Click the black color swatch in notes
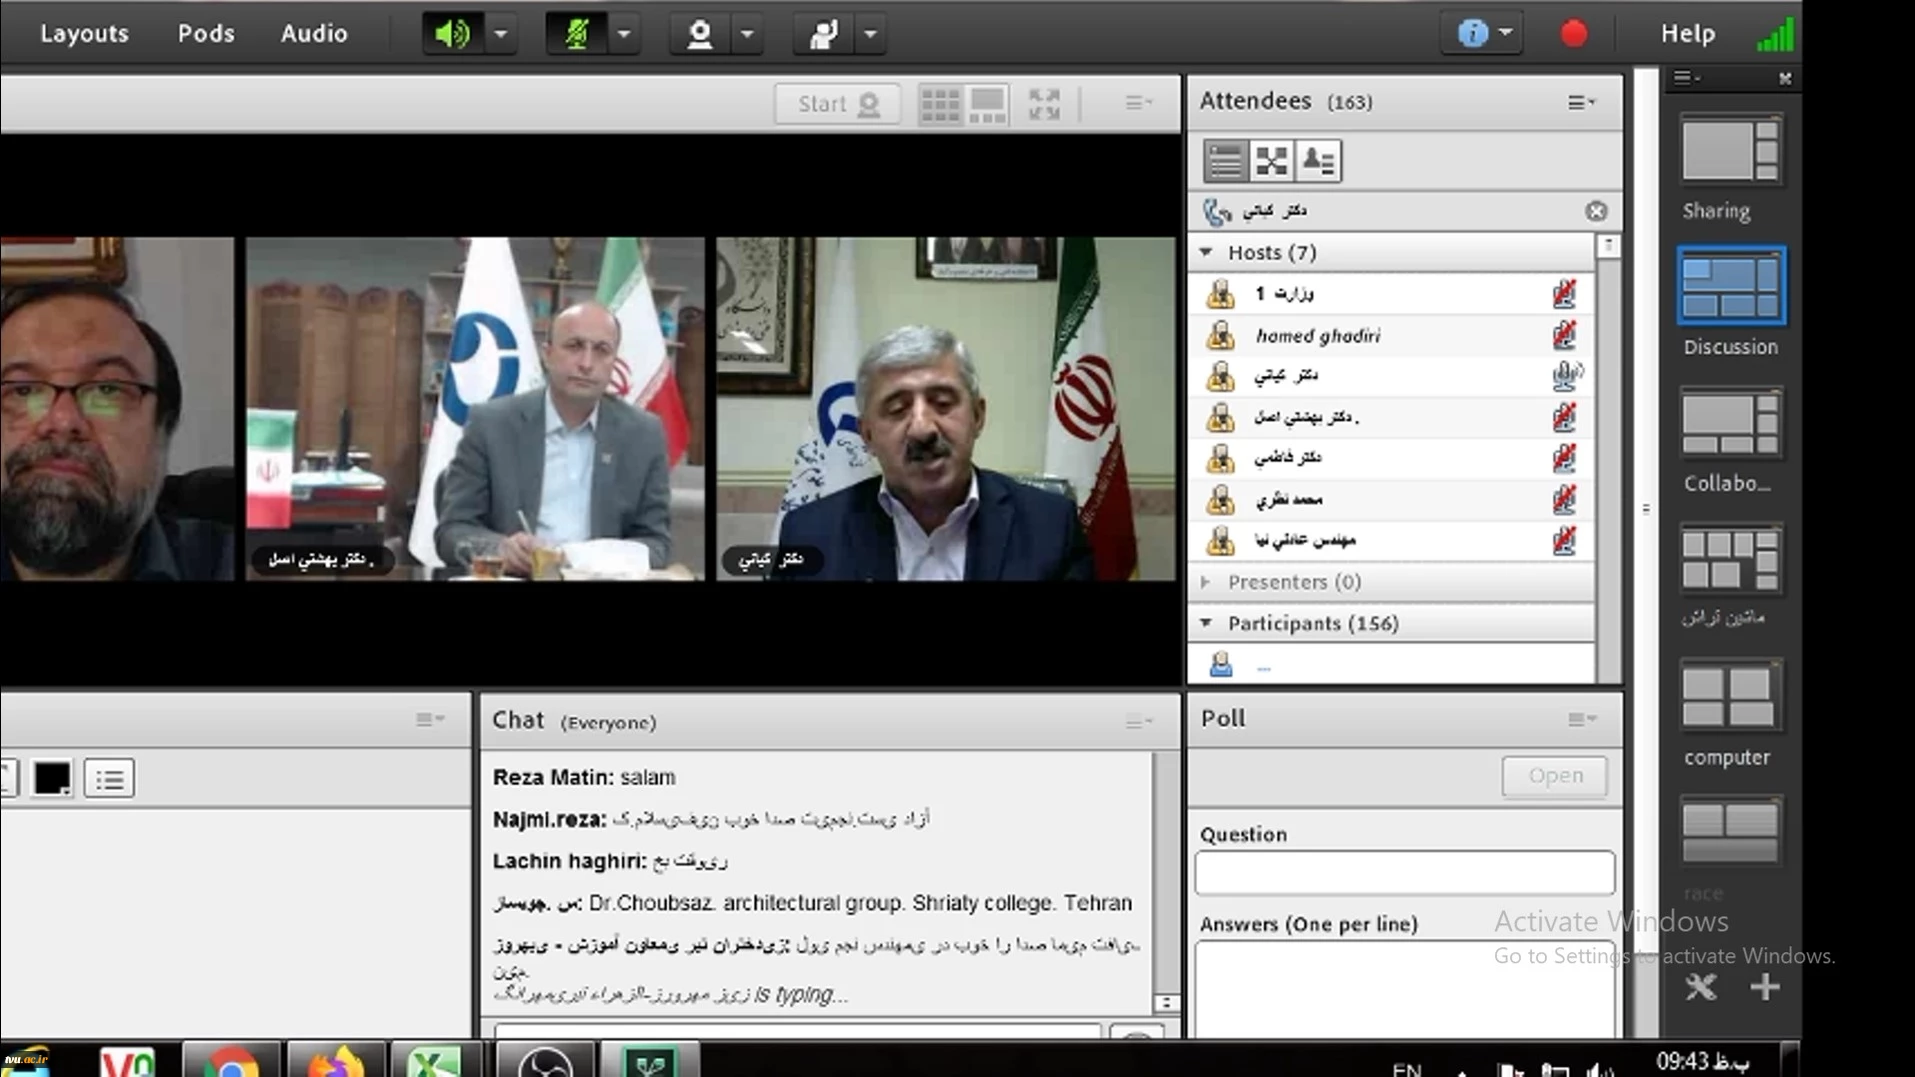This screenshot has height=1077, width=1915. (52, 778)
